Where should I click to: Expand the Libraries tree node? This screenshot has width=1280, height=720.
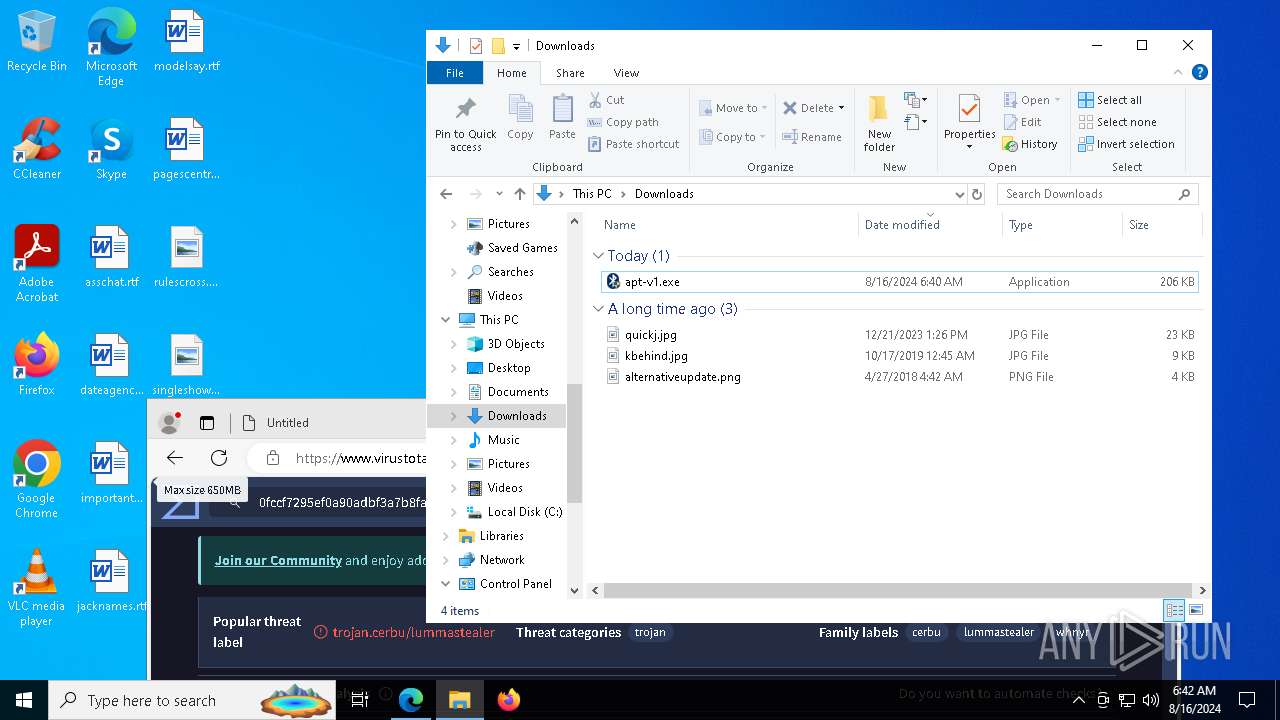(446, 536)
